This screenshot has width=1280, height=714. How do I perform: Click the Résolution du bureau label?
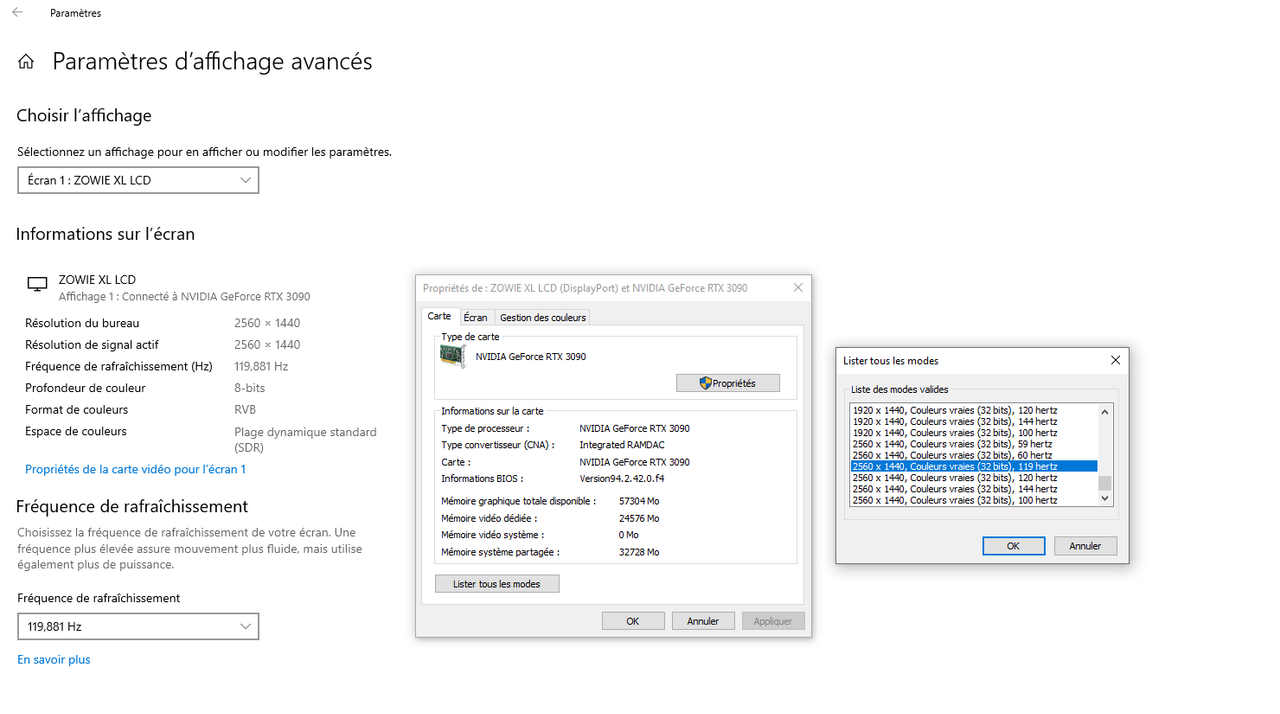[82, 323]
